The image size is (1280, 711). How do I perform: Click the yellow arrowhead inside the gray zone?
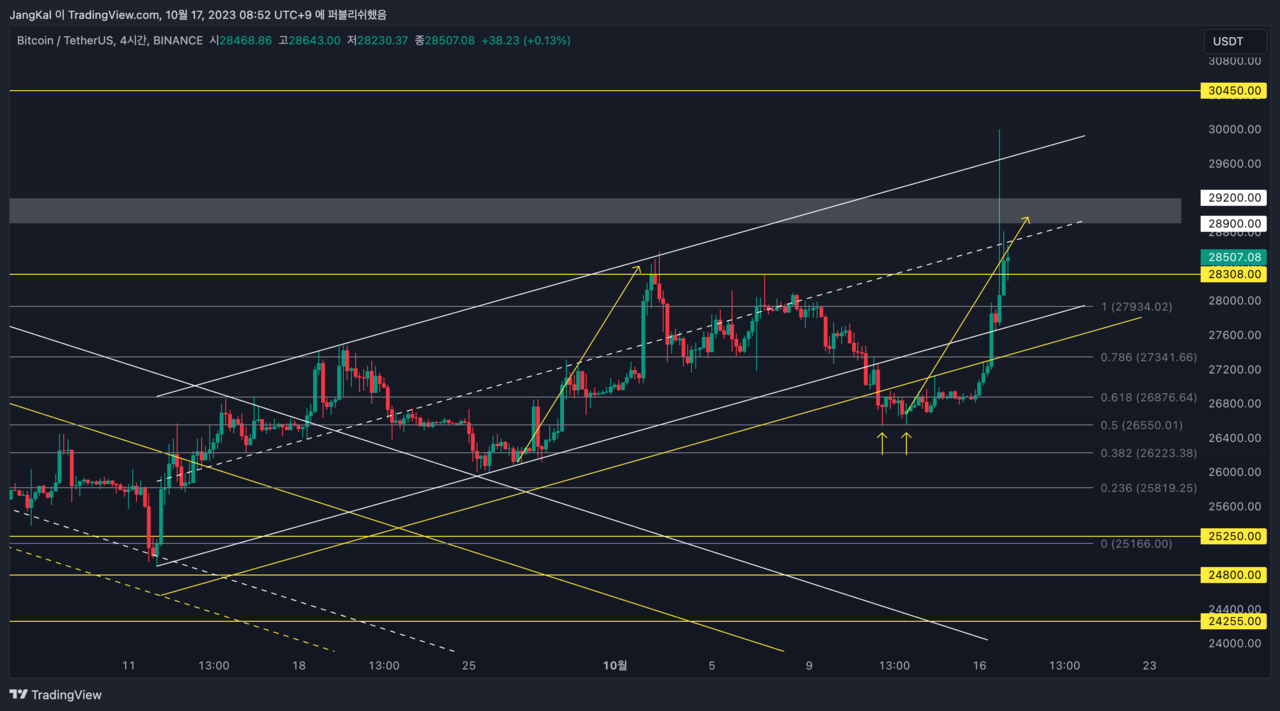coord(1025,219)
